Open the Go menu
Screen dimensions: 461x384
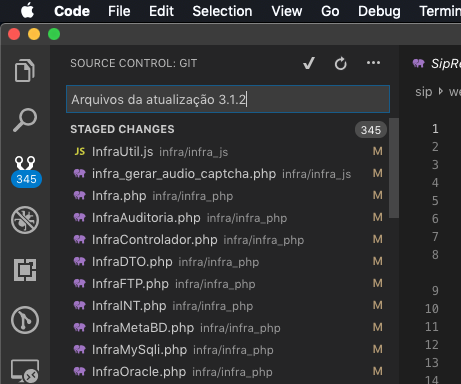[x=330, y=11]
